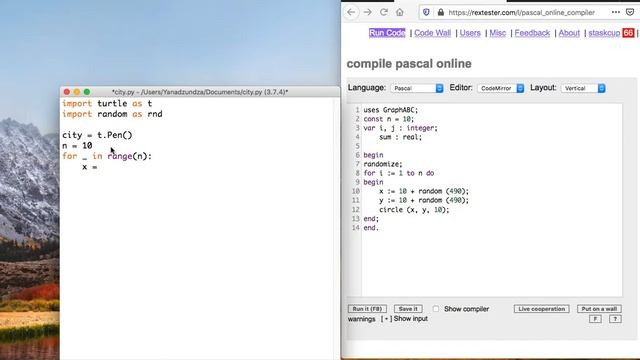The width and height of the screenshot is (640, 360).
Task: Toggle Show compiler warnings checkbox
Action: click(436, 309)
